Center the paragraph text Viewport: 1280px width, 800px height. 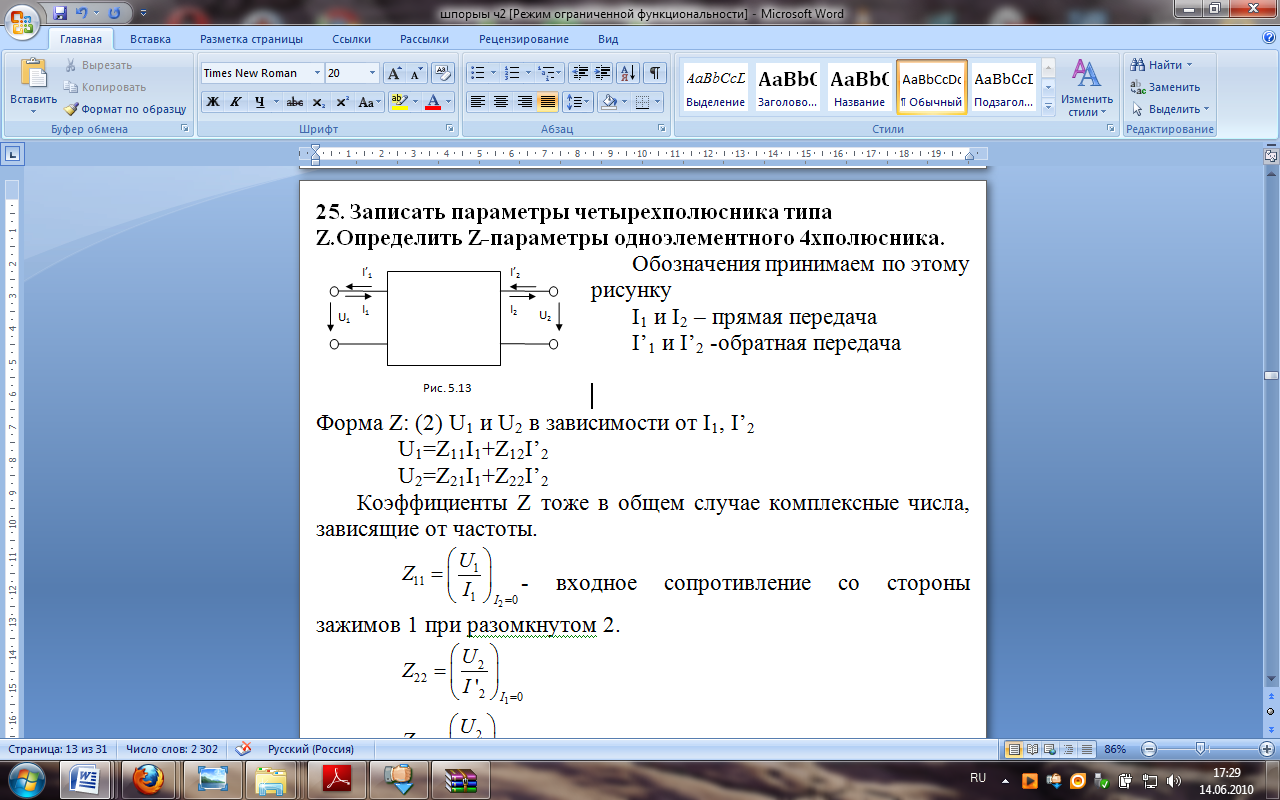(501, 102)
